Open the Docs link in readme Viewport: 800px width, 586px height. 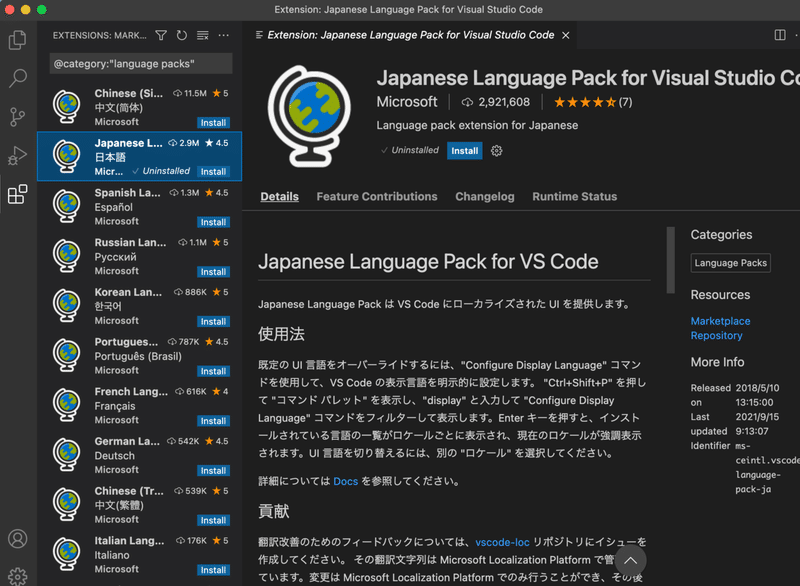(x=345, y=481)
